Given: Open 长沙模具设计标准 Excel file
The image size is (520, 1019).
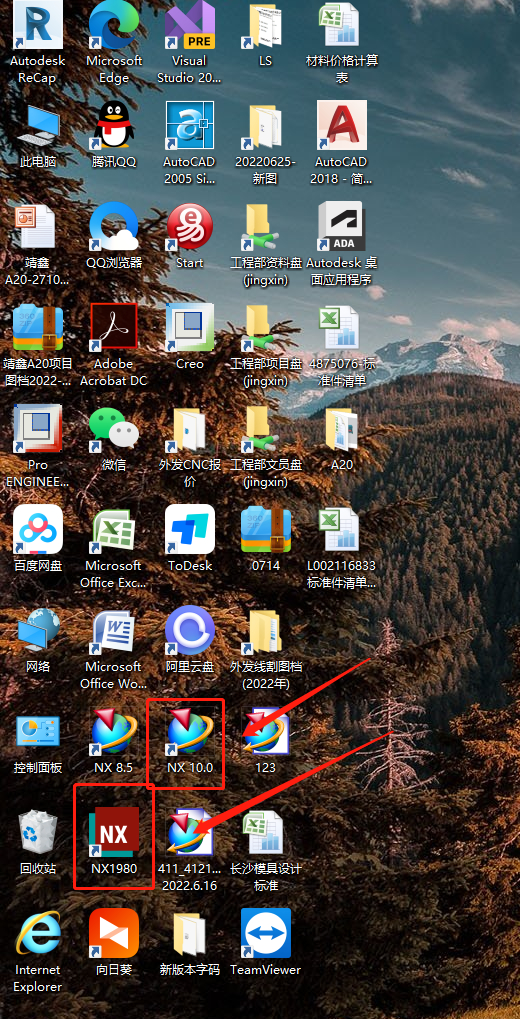Looking at the screenshot, I should [265, 832].
